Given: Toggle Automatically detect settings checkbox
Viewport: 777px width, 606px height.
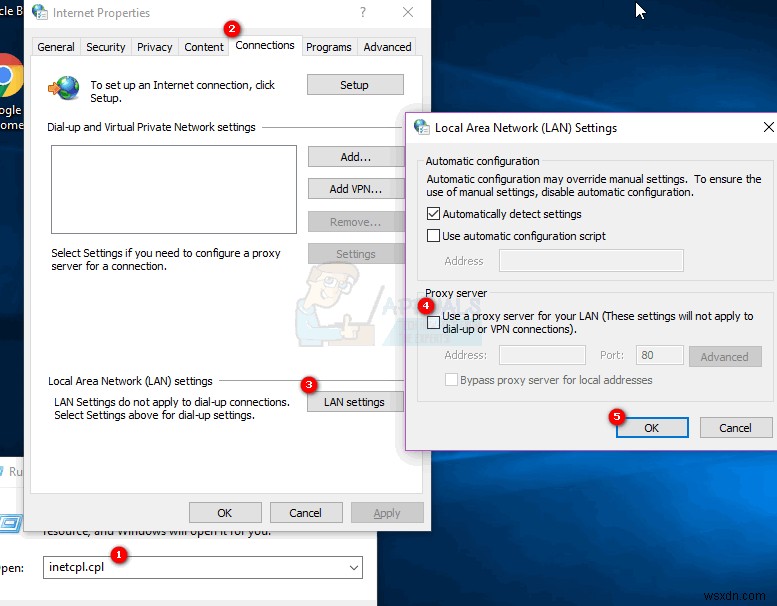Looking at the screenshot, I should pyautogui.click(x=433, y=214).
